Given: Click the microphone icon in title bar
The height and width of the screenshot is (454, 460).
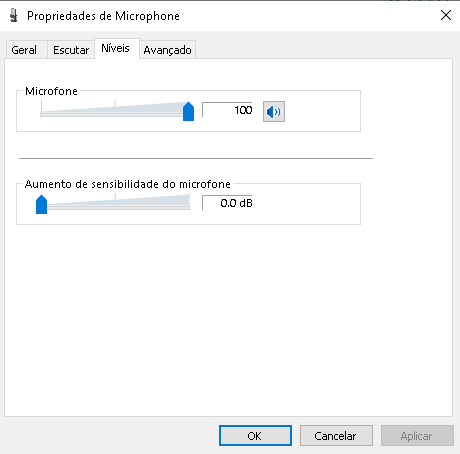Looking at the screenshot, I should point(14,16).
